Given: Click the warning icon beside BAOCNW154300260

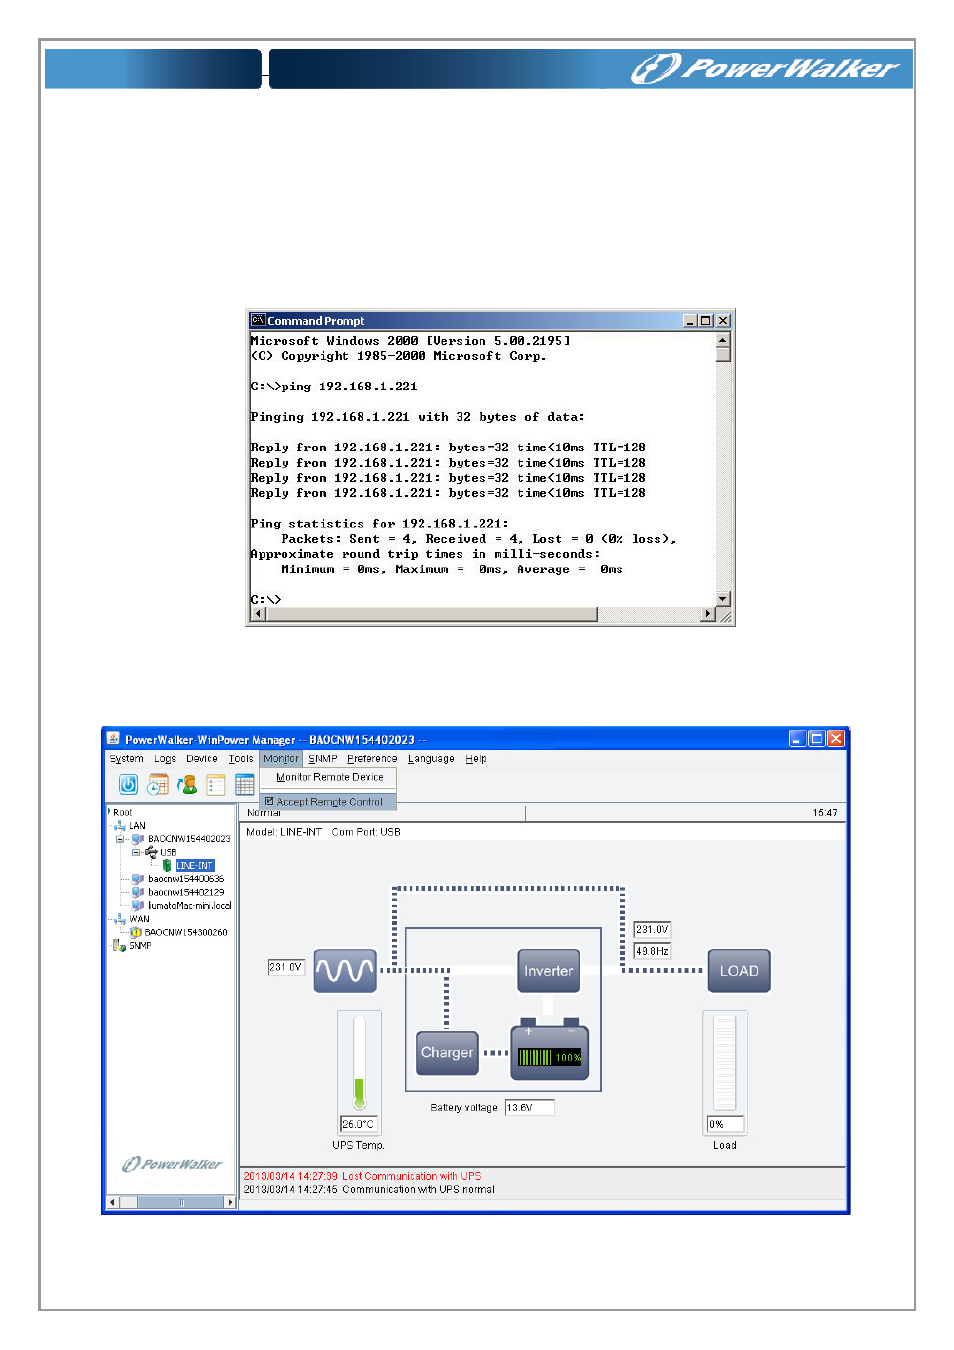Looking at the screenshot, I should 136,932.
